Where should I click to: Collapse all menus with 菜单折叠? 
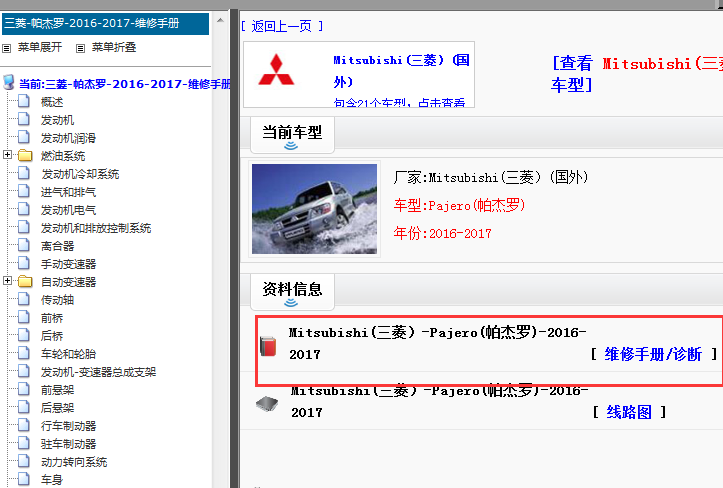114,48
